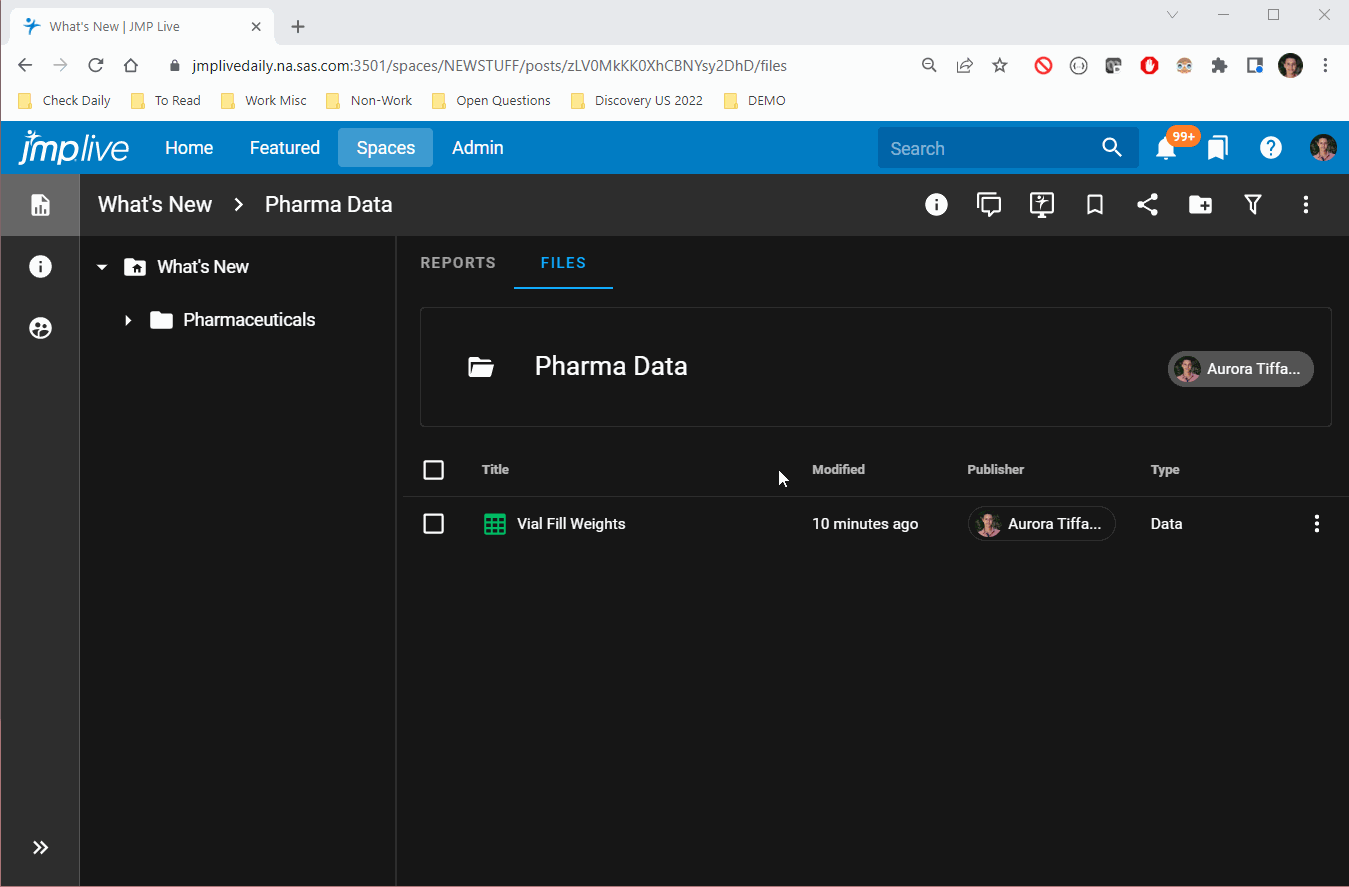Switch to the Reports tab
Screen dimensions: 1349x887
tap(458, 263)
